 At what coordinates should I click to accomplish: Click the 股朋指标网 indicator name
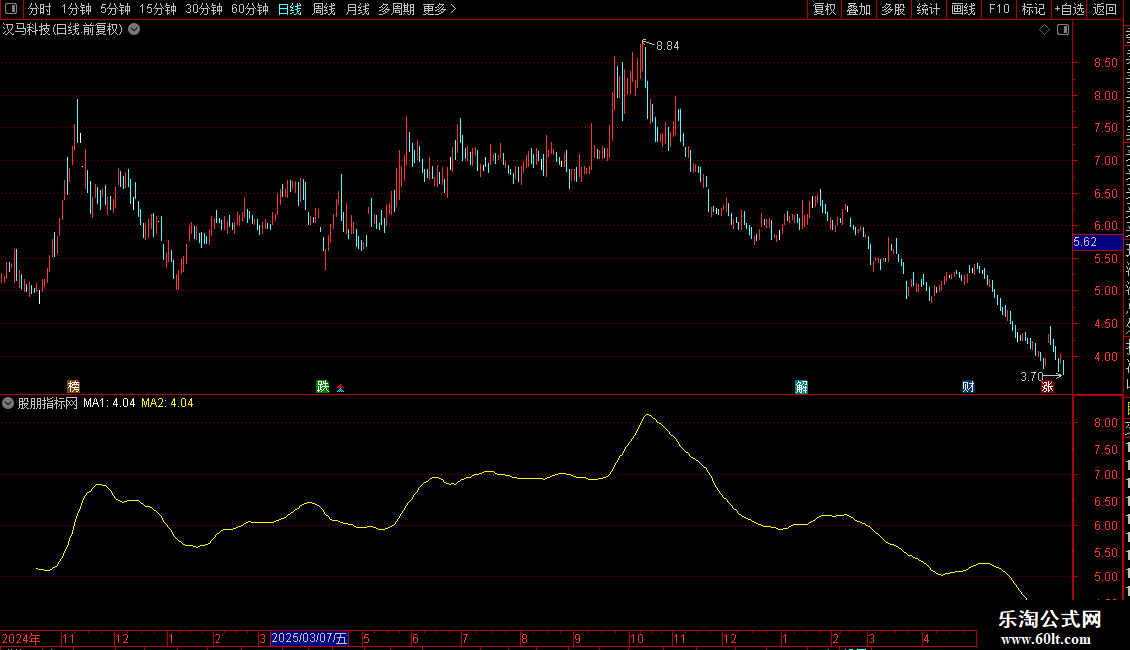48,403
